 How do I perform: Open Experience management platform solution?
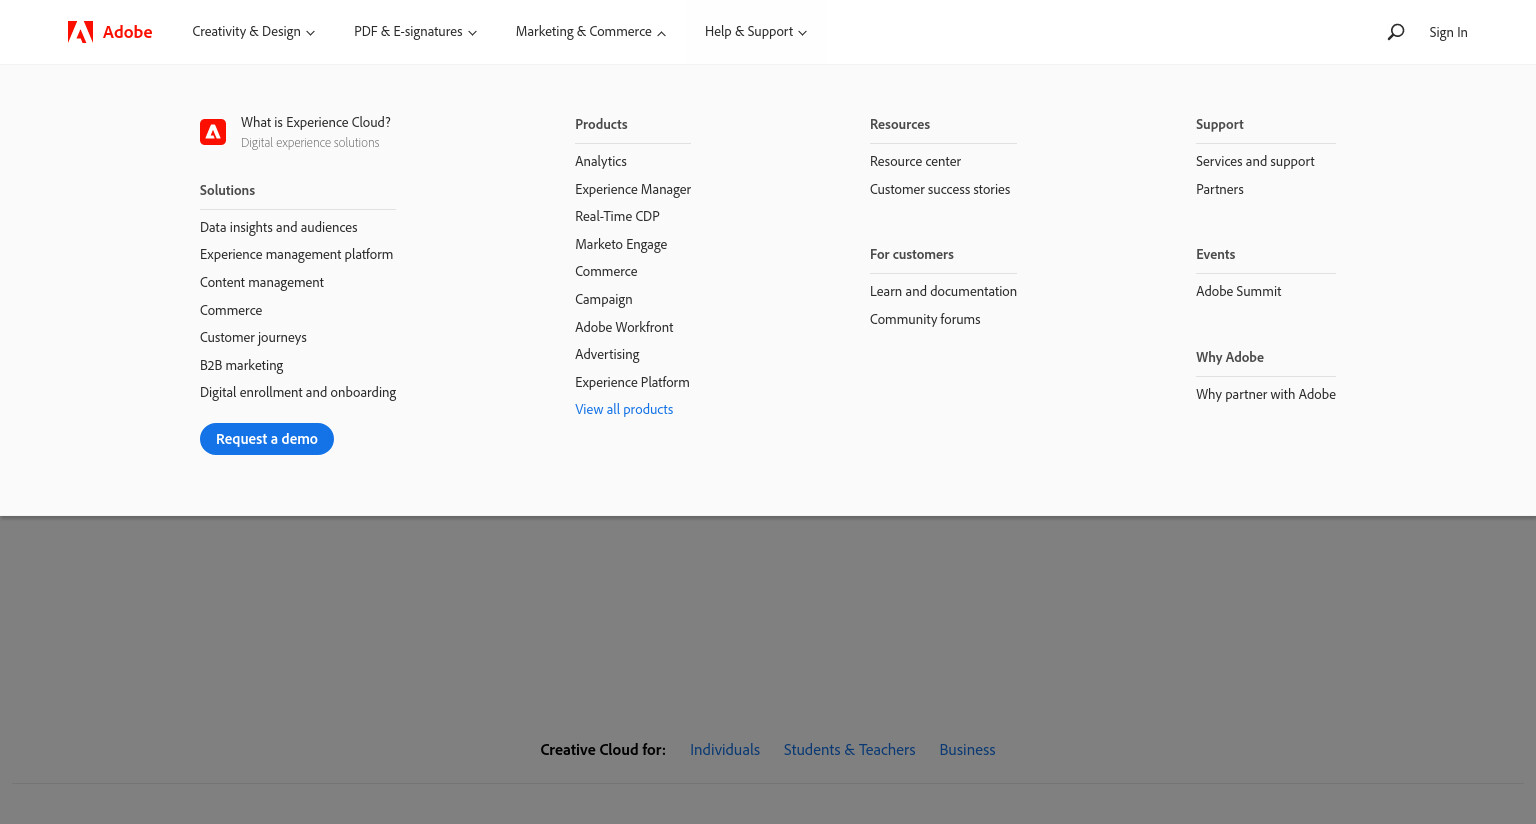(297, 254)
